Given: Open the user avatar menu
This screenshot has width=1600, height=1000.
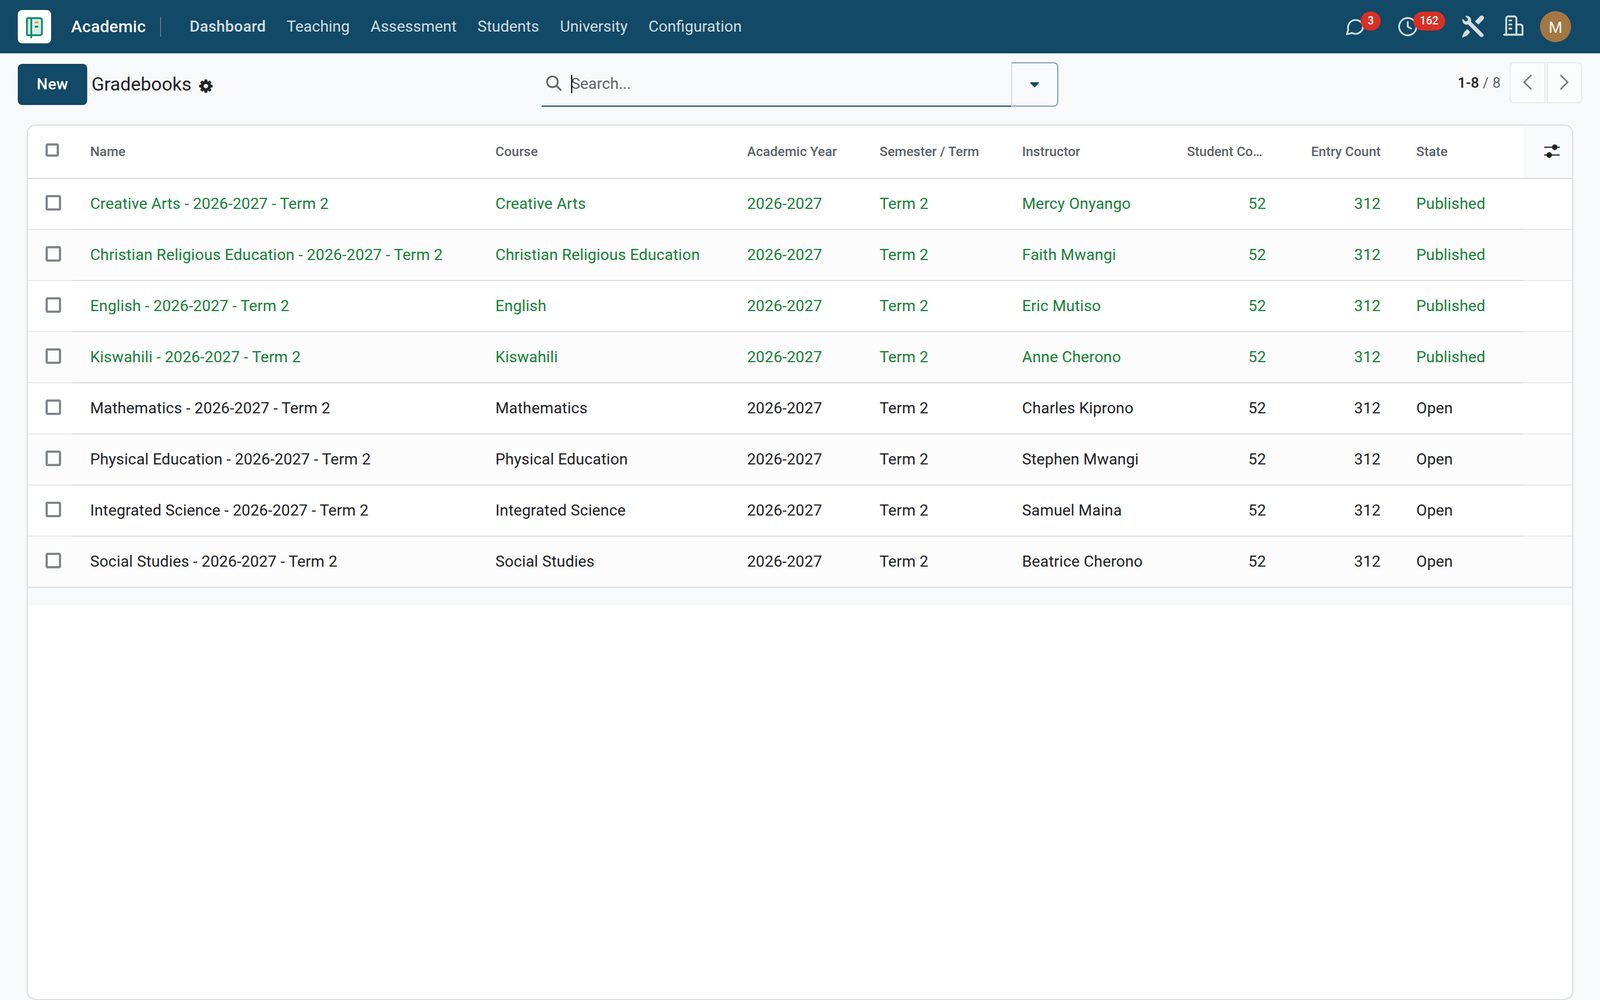Looking at the screenshot, I should pos(1555,27).
